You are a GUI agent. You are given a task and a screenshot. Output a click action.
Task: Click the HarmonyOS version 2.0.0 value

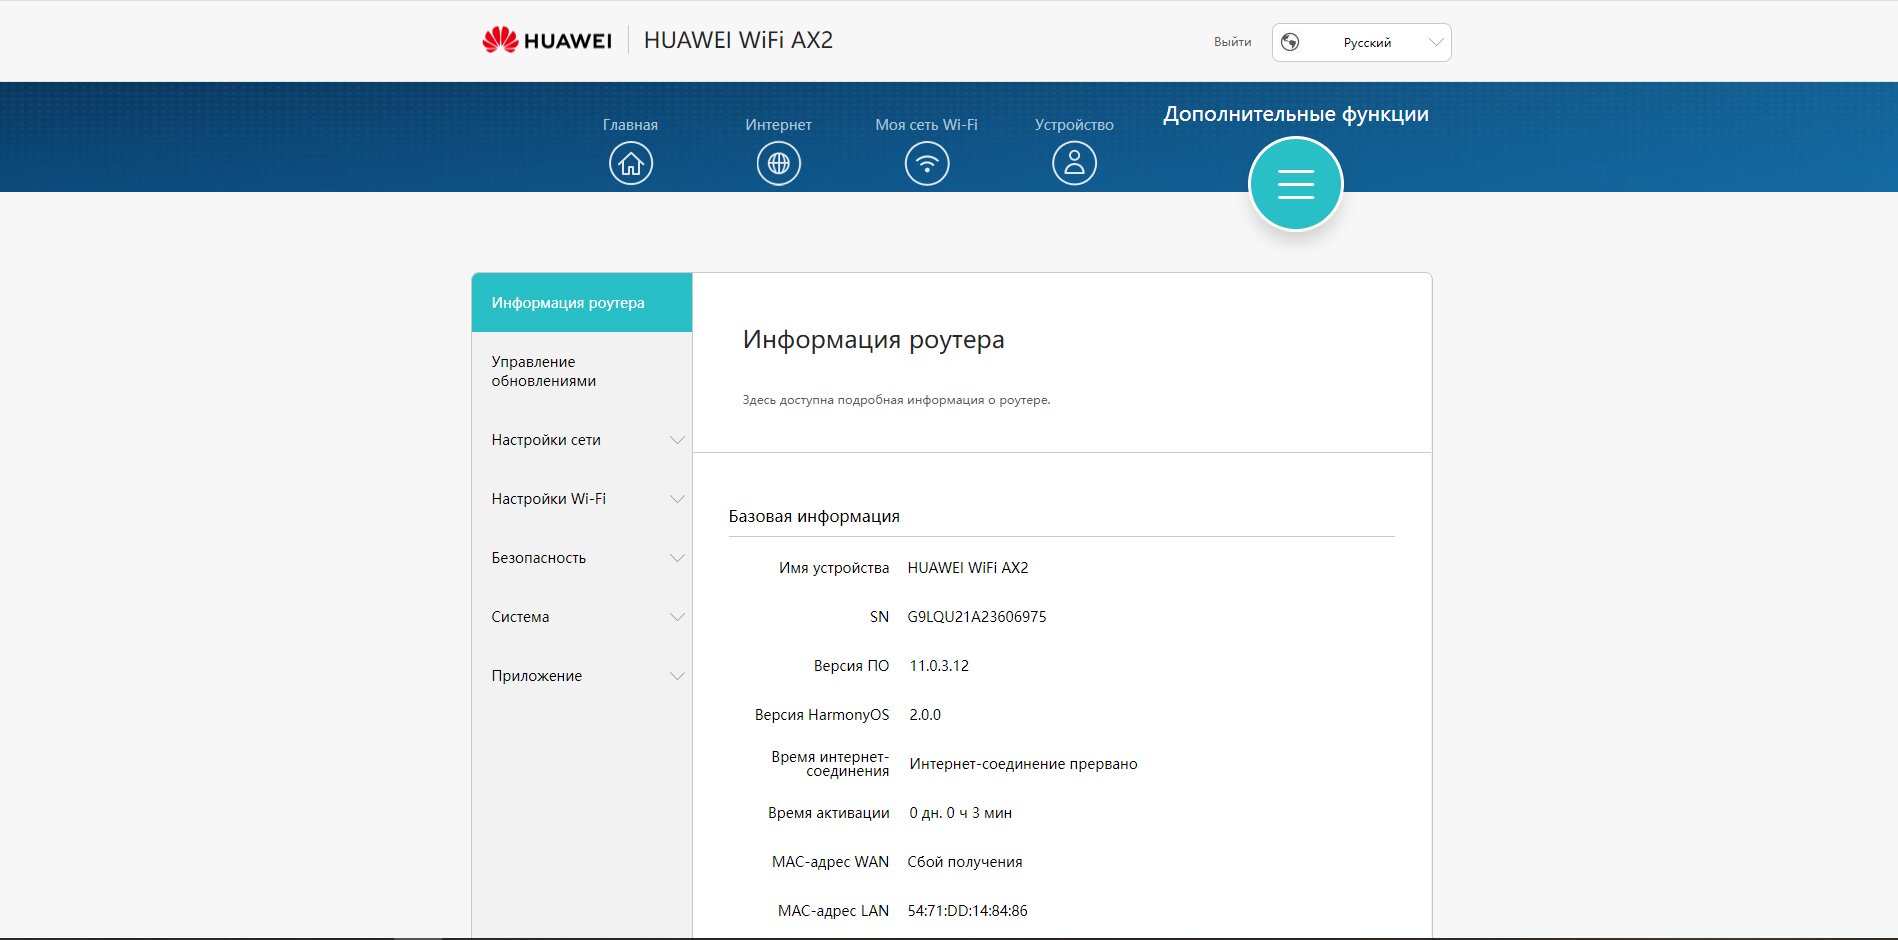pyautogui.click(x=925, y=715)
